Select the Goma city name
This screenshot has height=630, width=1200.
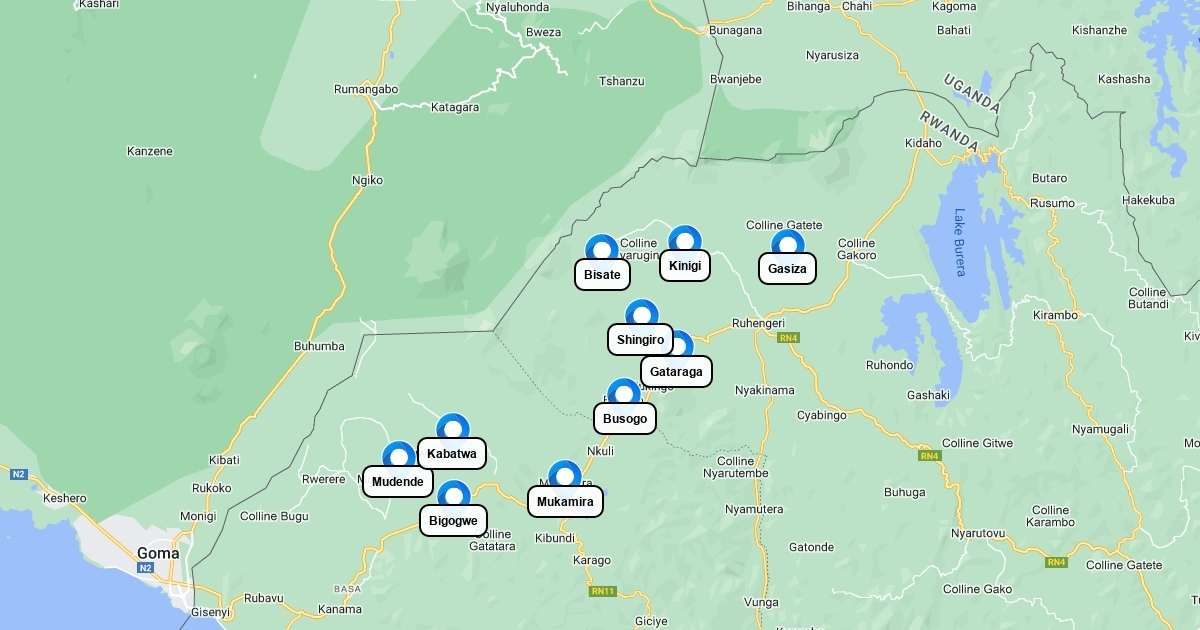point(158,553)
